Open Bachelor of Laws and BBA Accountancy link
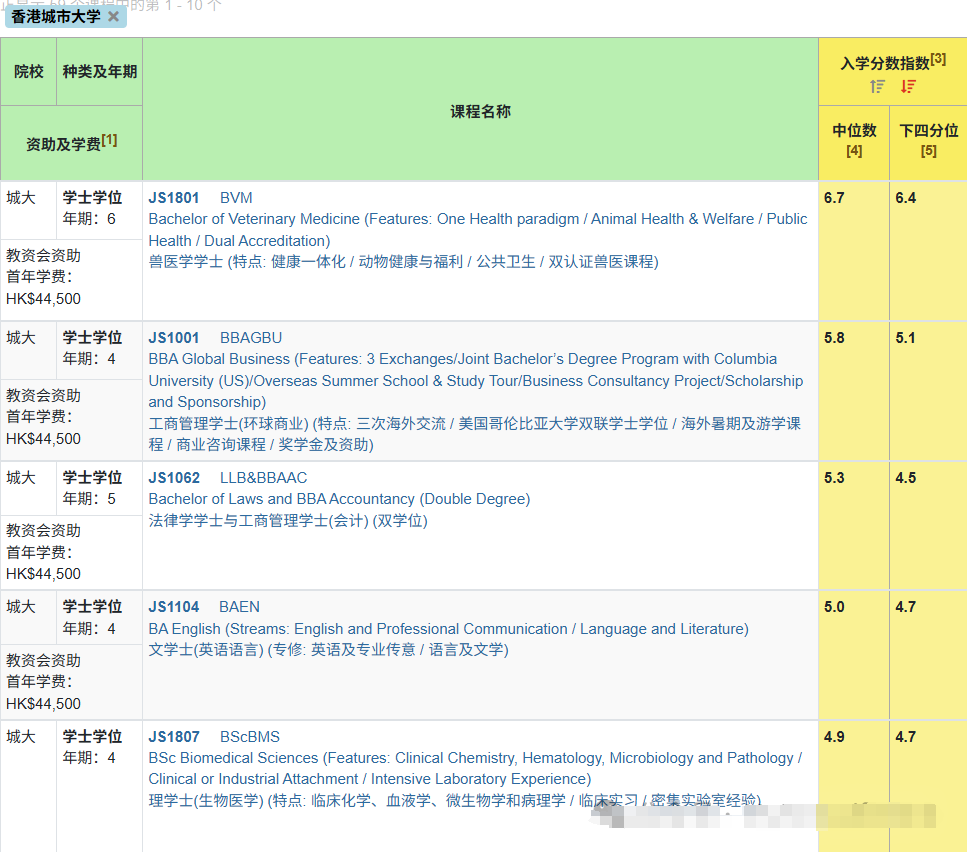 click(339, 499)
